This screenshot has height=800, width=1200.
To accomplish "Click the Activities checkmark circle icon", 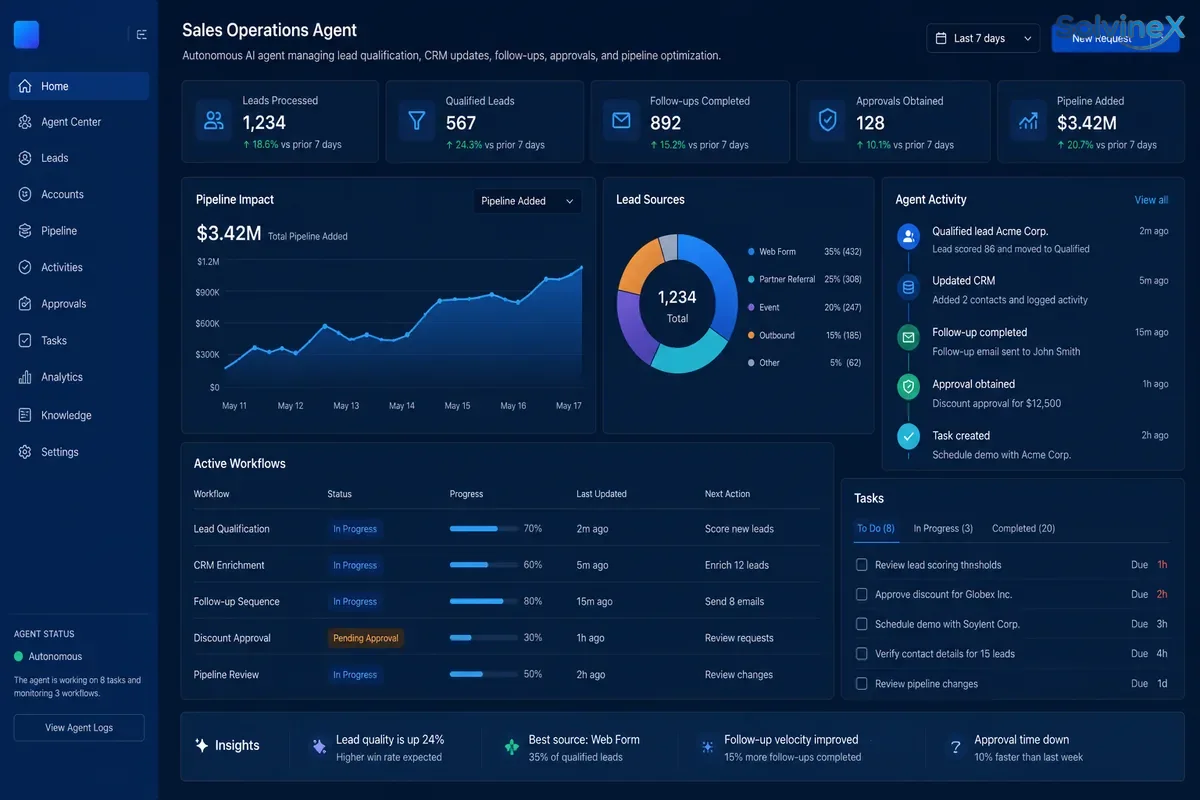I will click(x=25, y=267).
